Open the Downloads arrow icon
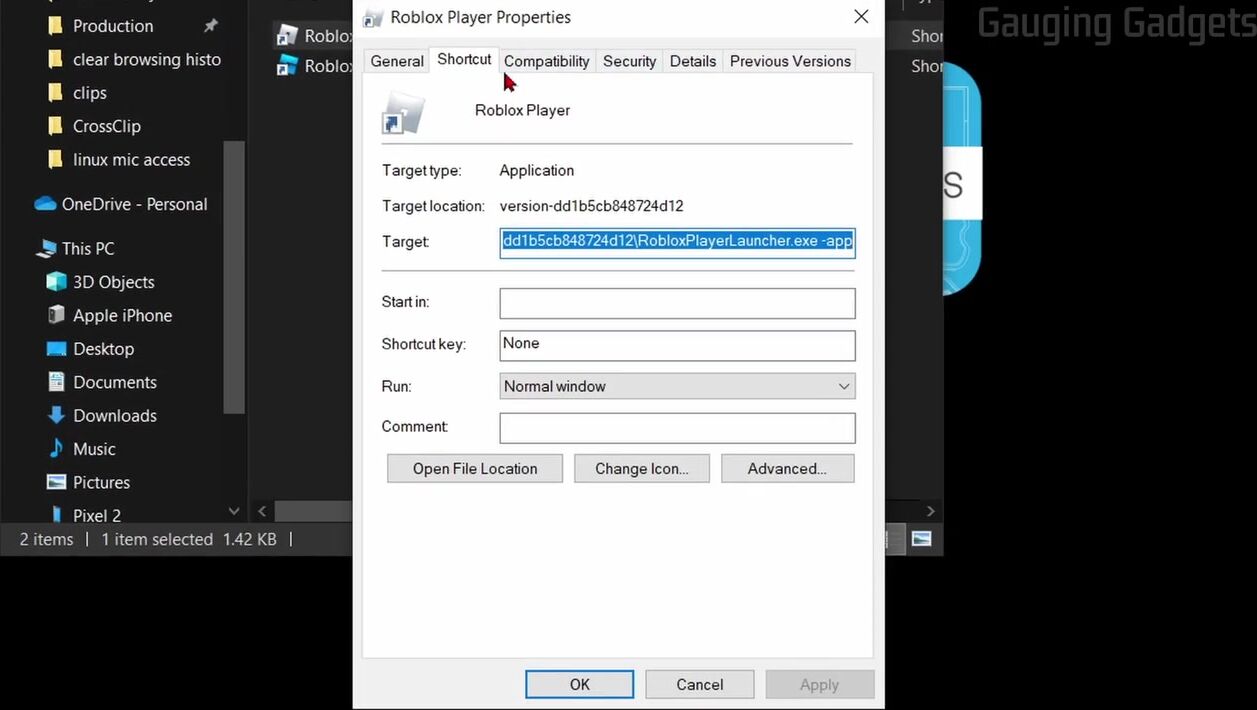Image resolution: width=1257 pixels, height=710 pixels. pos(57,416)
